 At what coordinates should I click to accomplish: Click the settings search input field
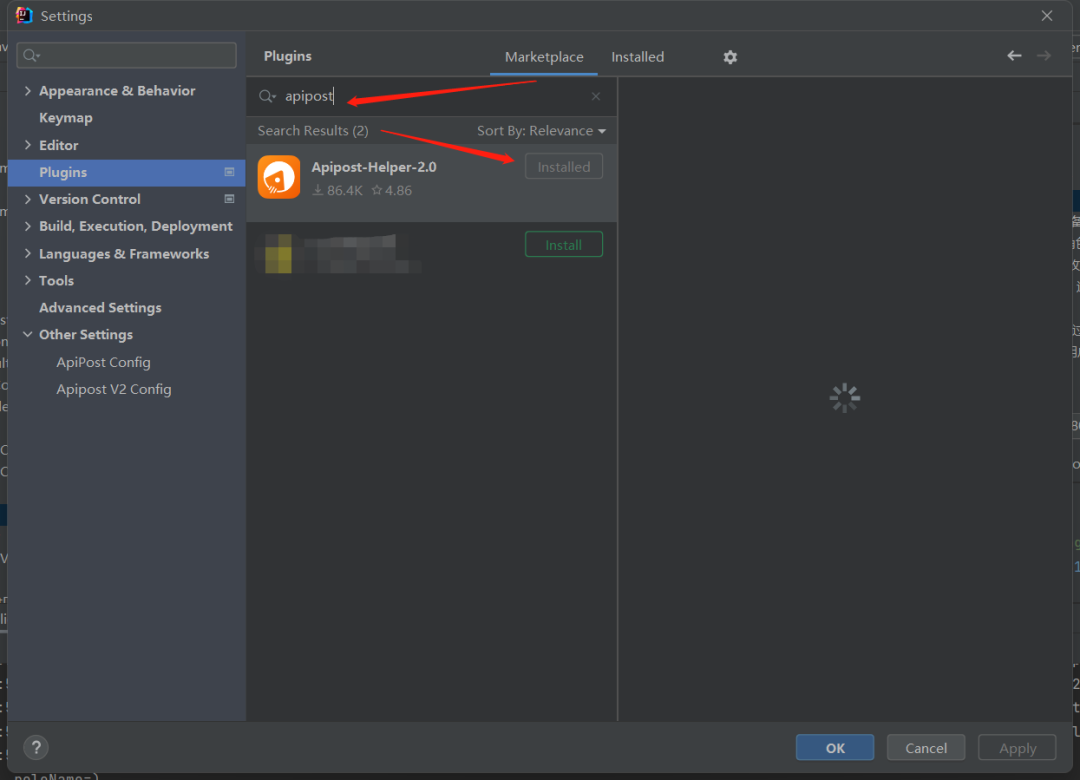click(126, 55)
